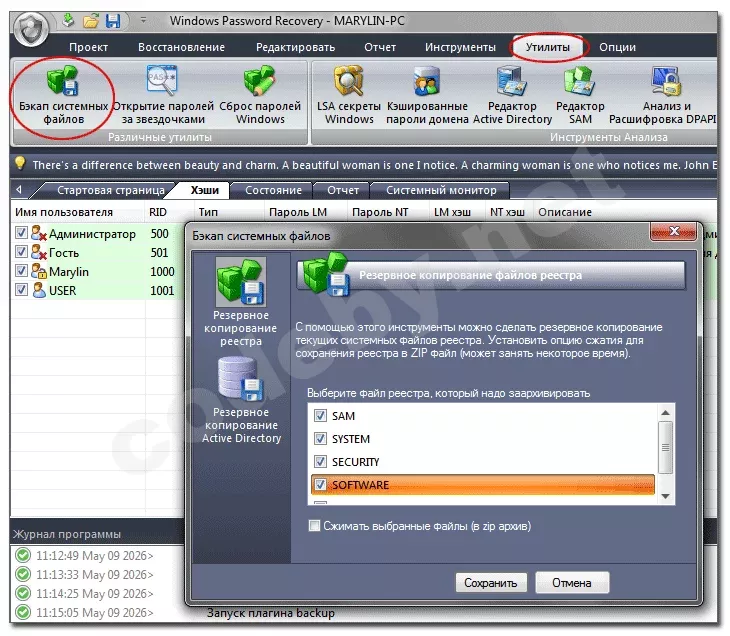Click the Отмена button

pyautogui.click(x=572, y=582)
